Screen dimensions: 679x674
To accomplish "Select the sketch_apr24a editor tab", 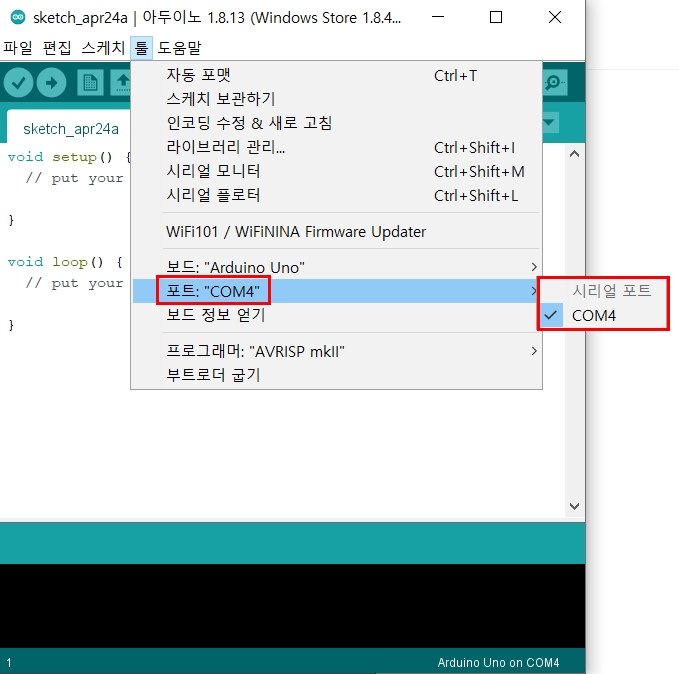I will pyautogui.click(x=71, y=129).
